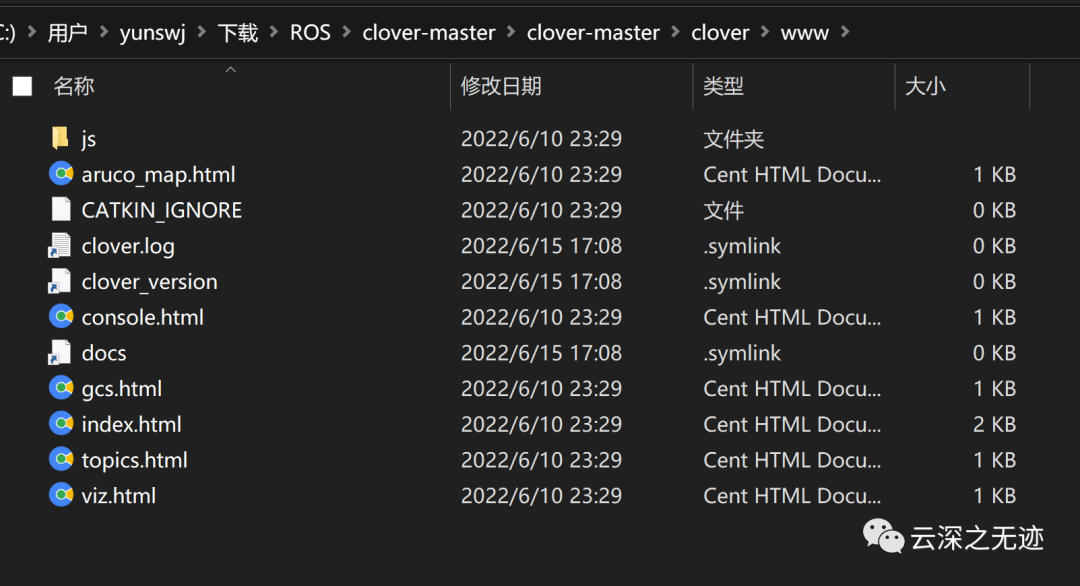The width and height of the screenshot is (1080, 586).
Task: Open the js folder
Action: pos(88,138)
